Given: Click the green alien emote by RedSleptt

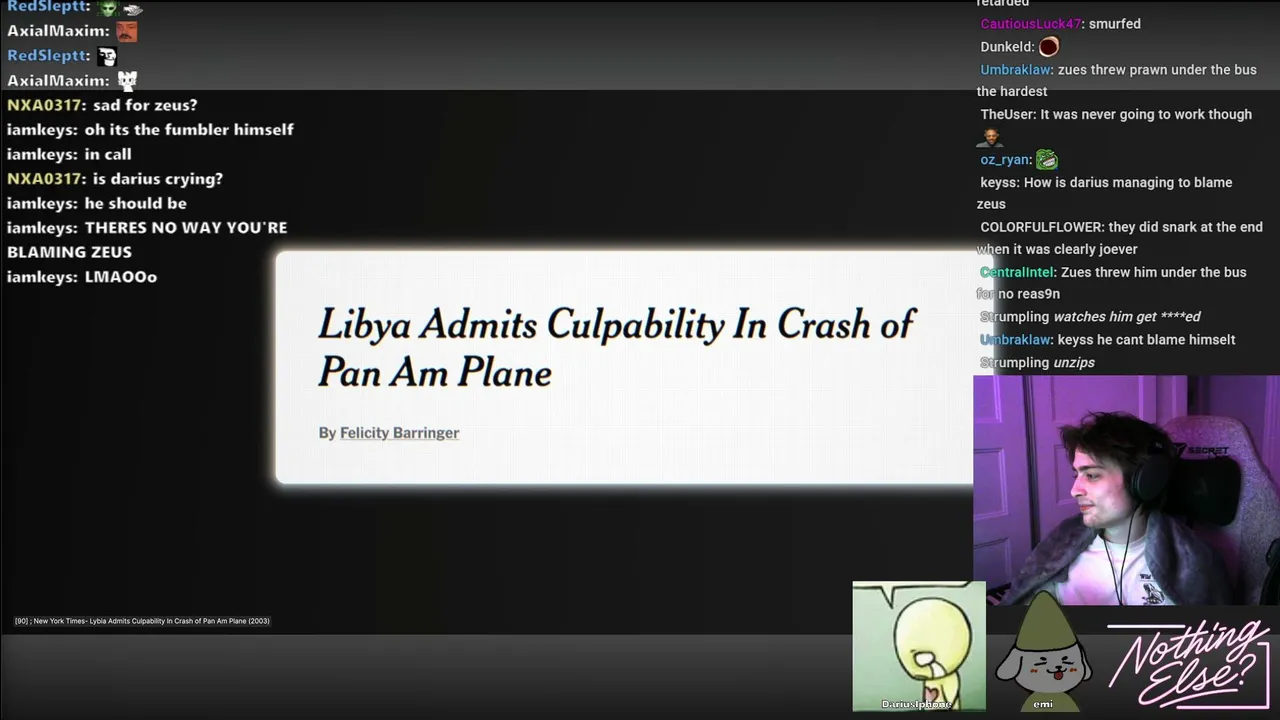Looking at the screenshot, I should coord(108,7).
